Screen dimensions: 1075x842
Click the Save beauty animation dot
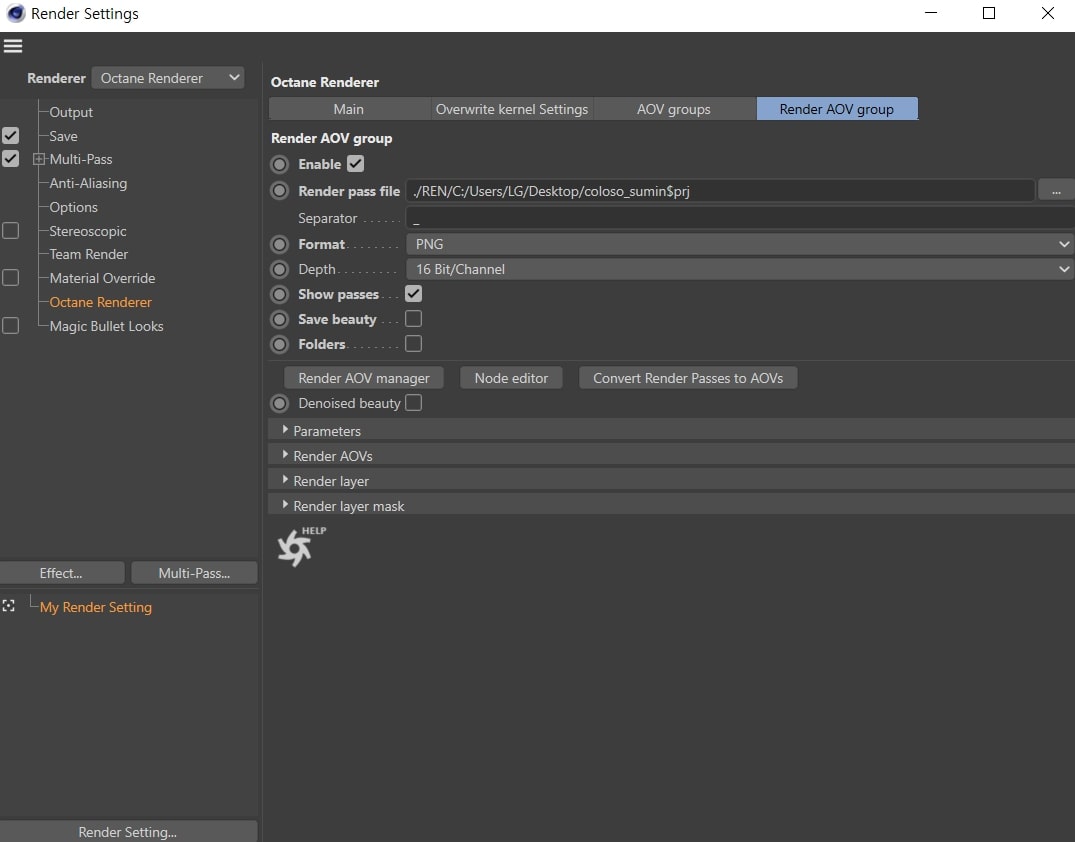(280, 320)
